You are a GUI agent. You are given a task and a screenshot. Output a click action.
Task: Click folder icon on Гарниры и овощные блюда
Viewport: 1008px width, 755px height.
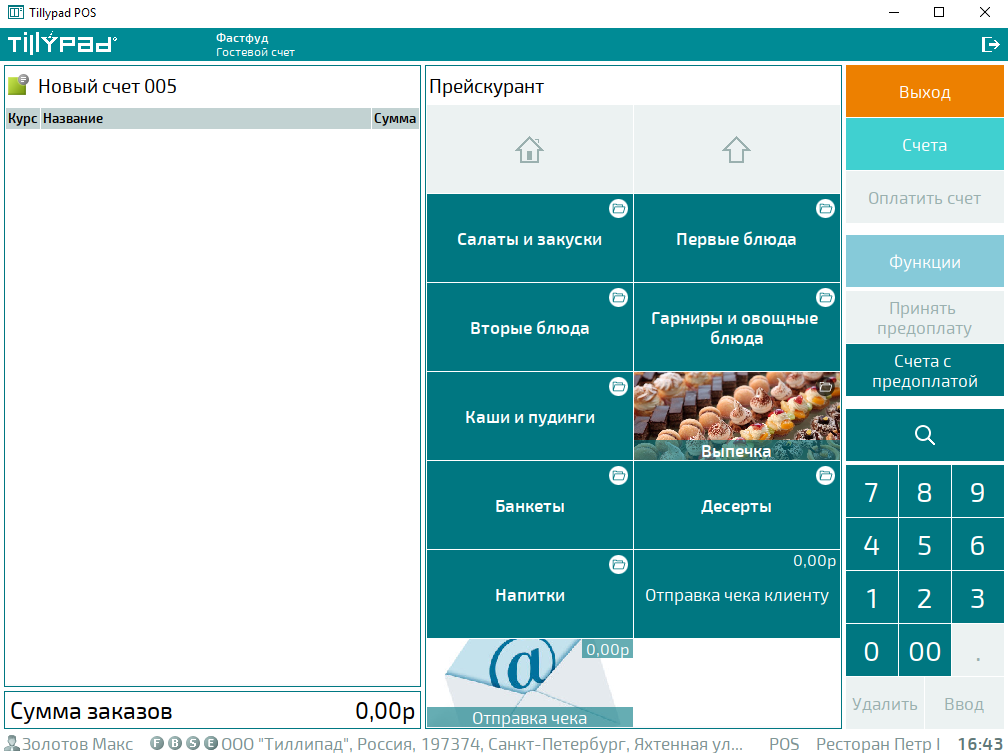825,298
